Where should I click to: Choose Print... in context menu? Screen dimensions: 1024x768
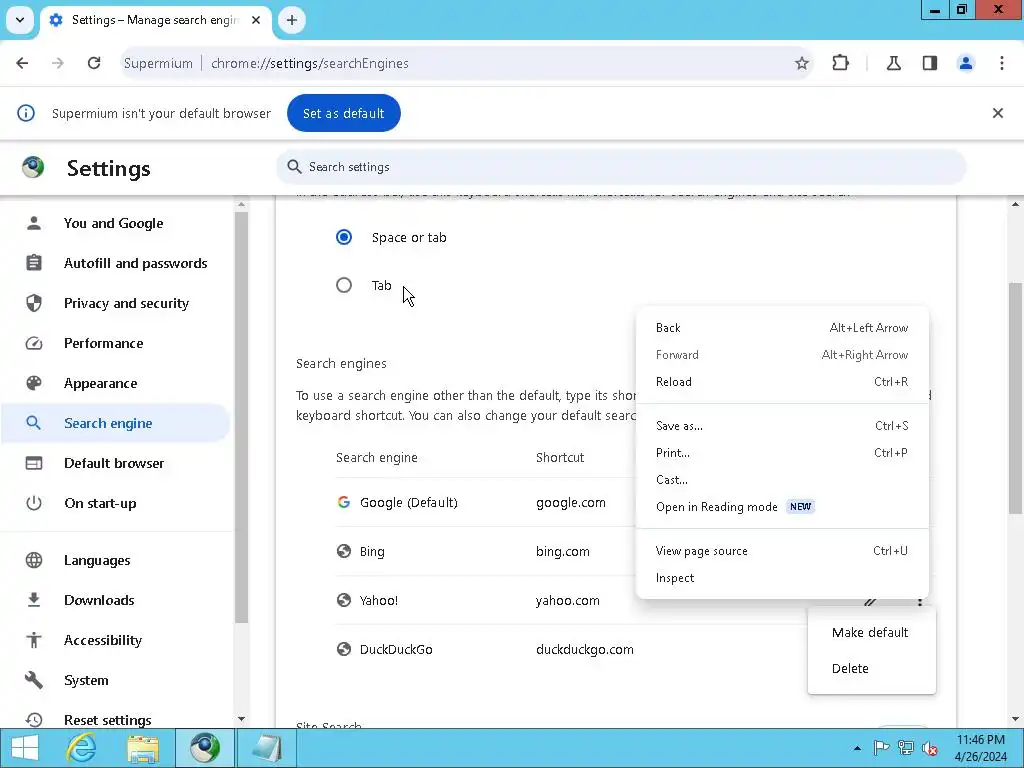[x=782, y=453]
